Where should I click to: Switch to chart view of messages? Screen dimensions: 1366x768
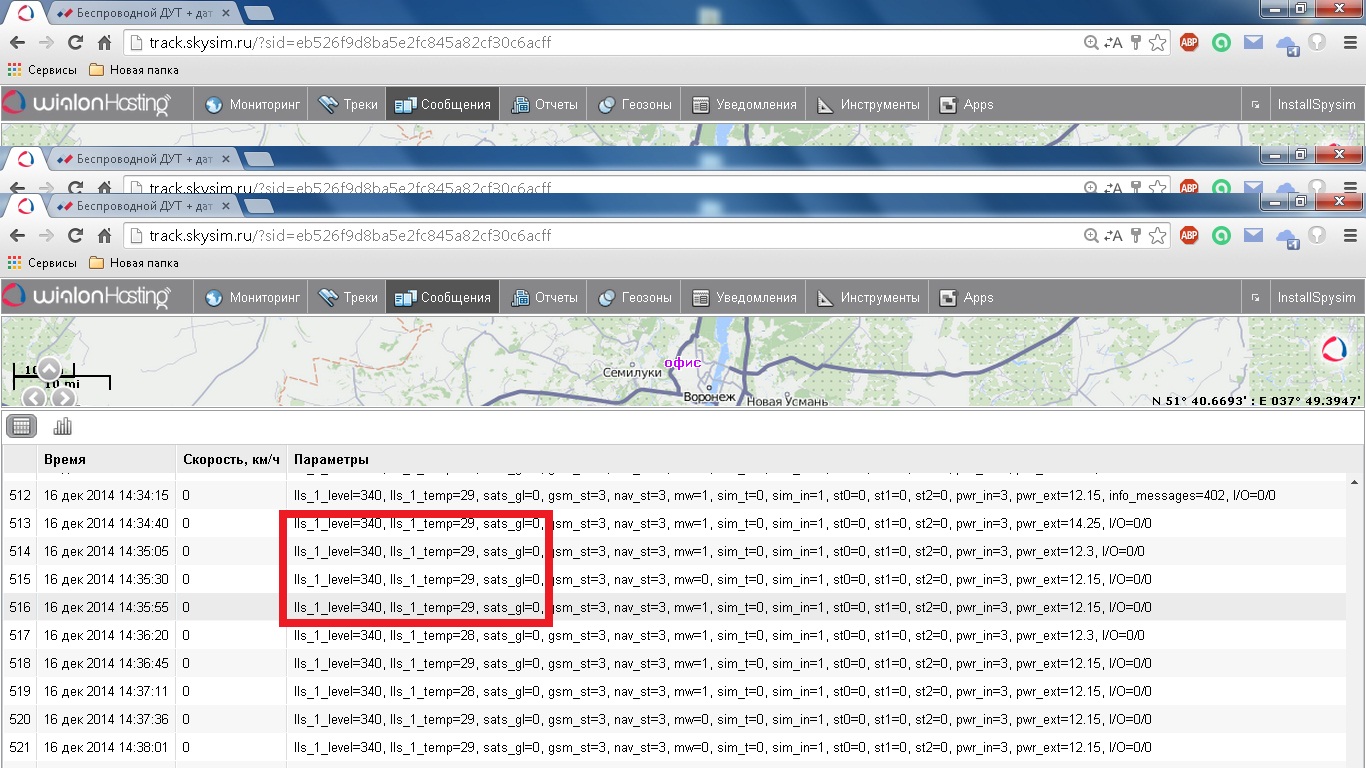tap(62, 427)
